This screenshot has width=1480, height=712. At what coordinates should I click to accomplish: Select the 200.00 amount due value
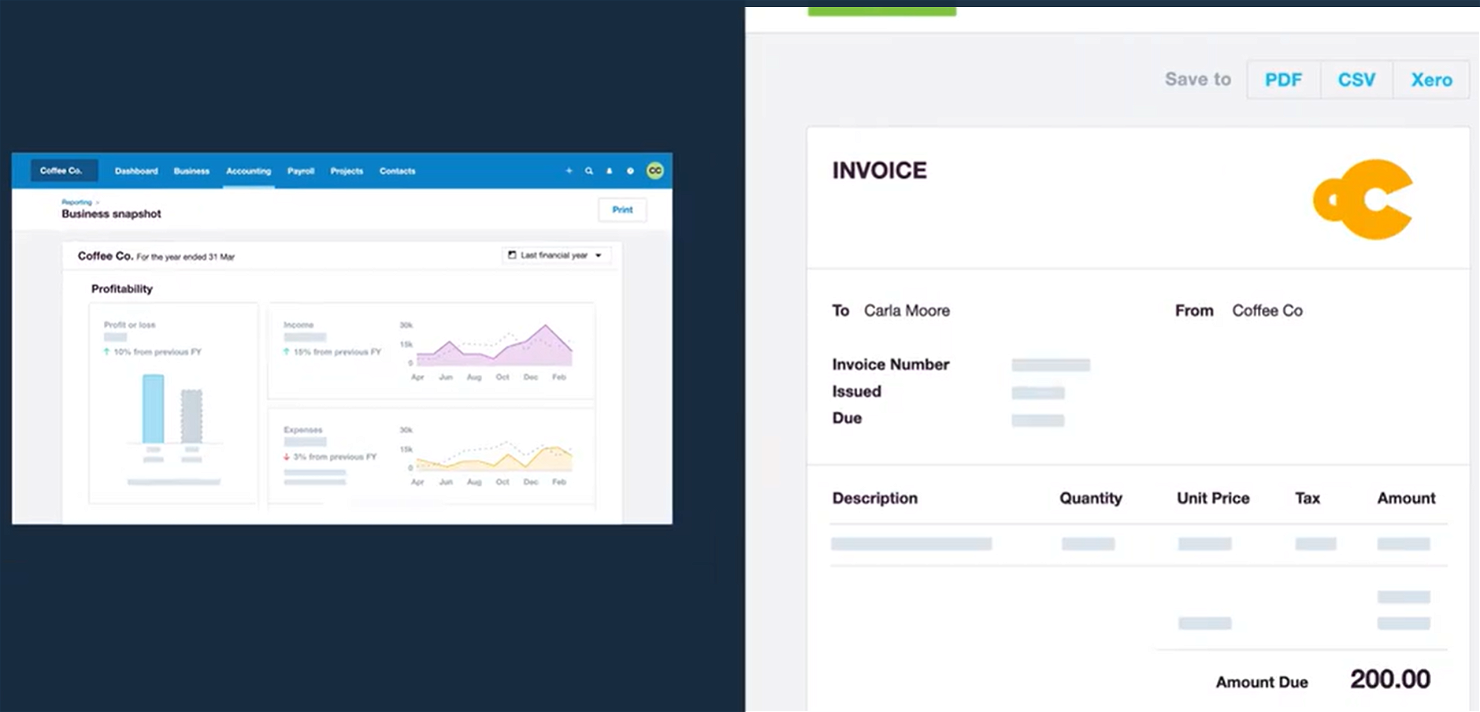[1390, 680]
